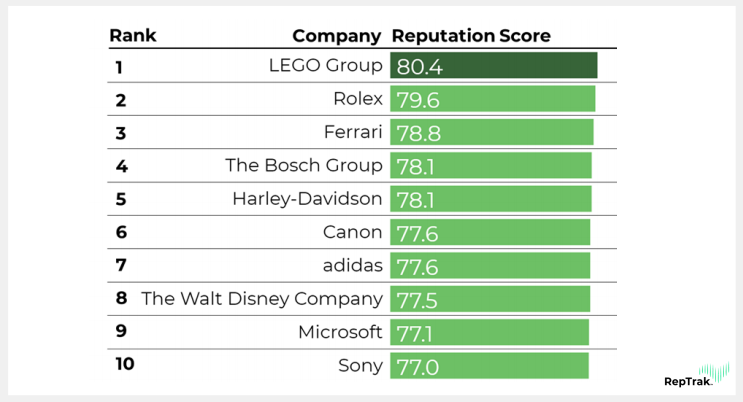Click rank number 1
The width and height of the screenshot is (743, 402).
point(119,68)
